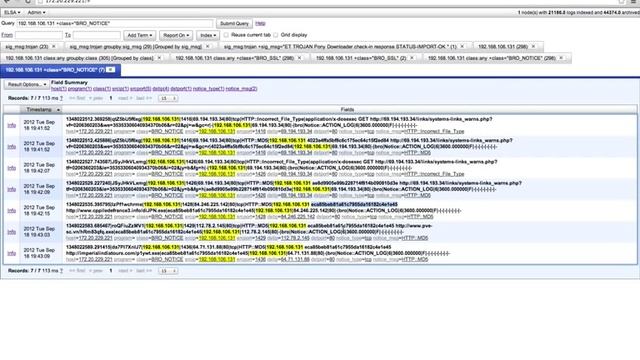Open the Help link
This screenshot has height=360, width=640.
click(260, 24)
